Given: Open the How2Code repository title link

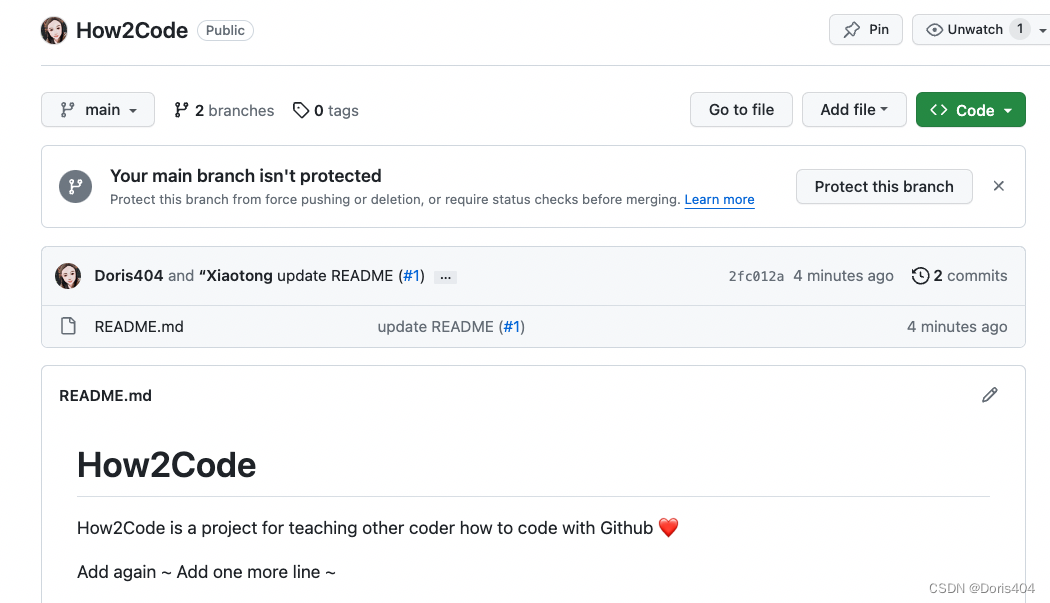Looking at the screenshot, I should click(x=132, y=30).
